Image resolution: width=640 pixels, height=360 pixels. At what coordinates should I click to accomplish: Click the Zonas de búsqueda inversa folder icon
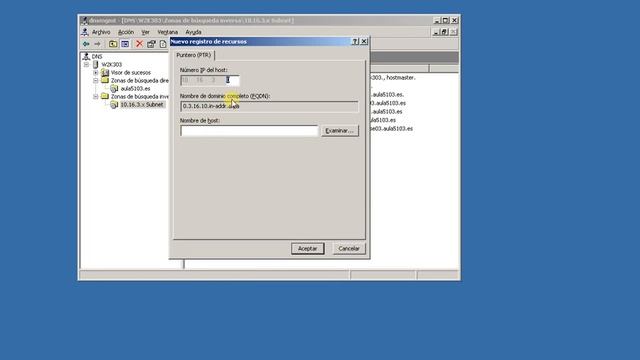coord(105,96)
